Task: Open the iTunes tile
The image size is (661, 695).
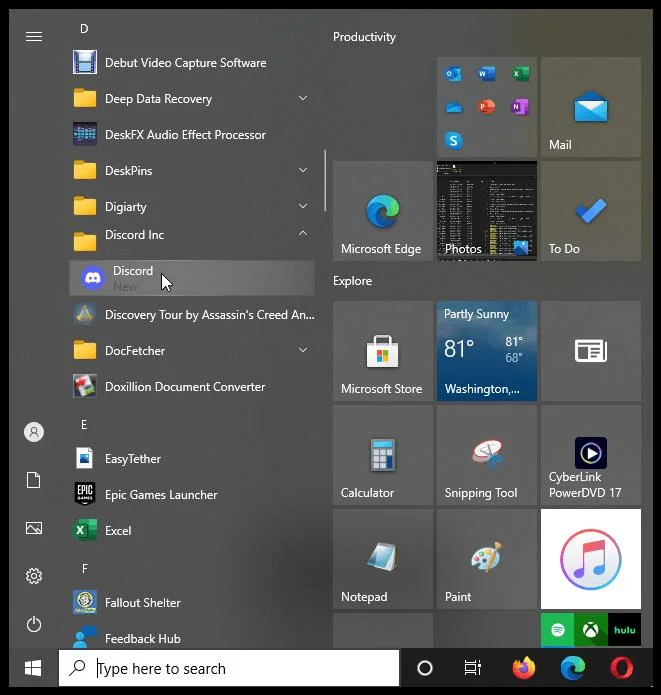Action: click(591, 559)
